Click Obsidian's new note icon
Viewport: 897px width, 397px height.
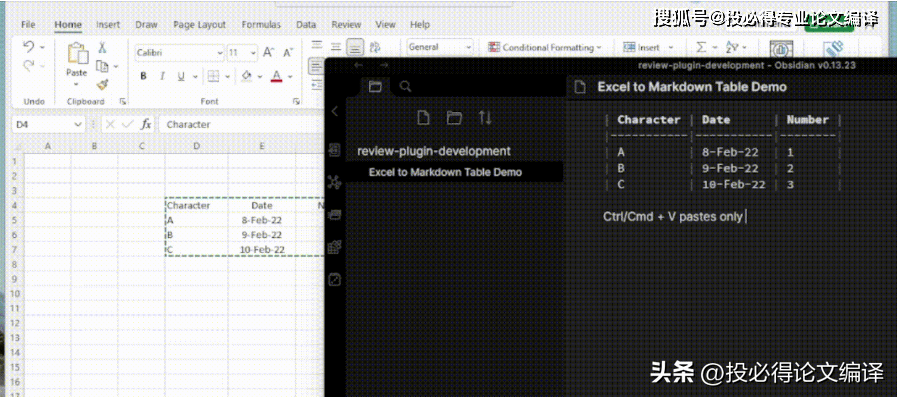pyautogui.click(x=423, y=118)
